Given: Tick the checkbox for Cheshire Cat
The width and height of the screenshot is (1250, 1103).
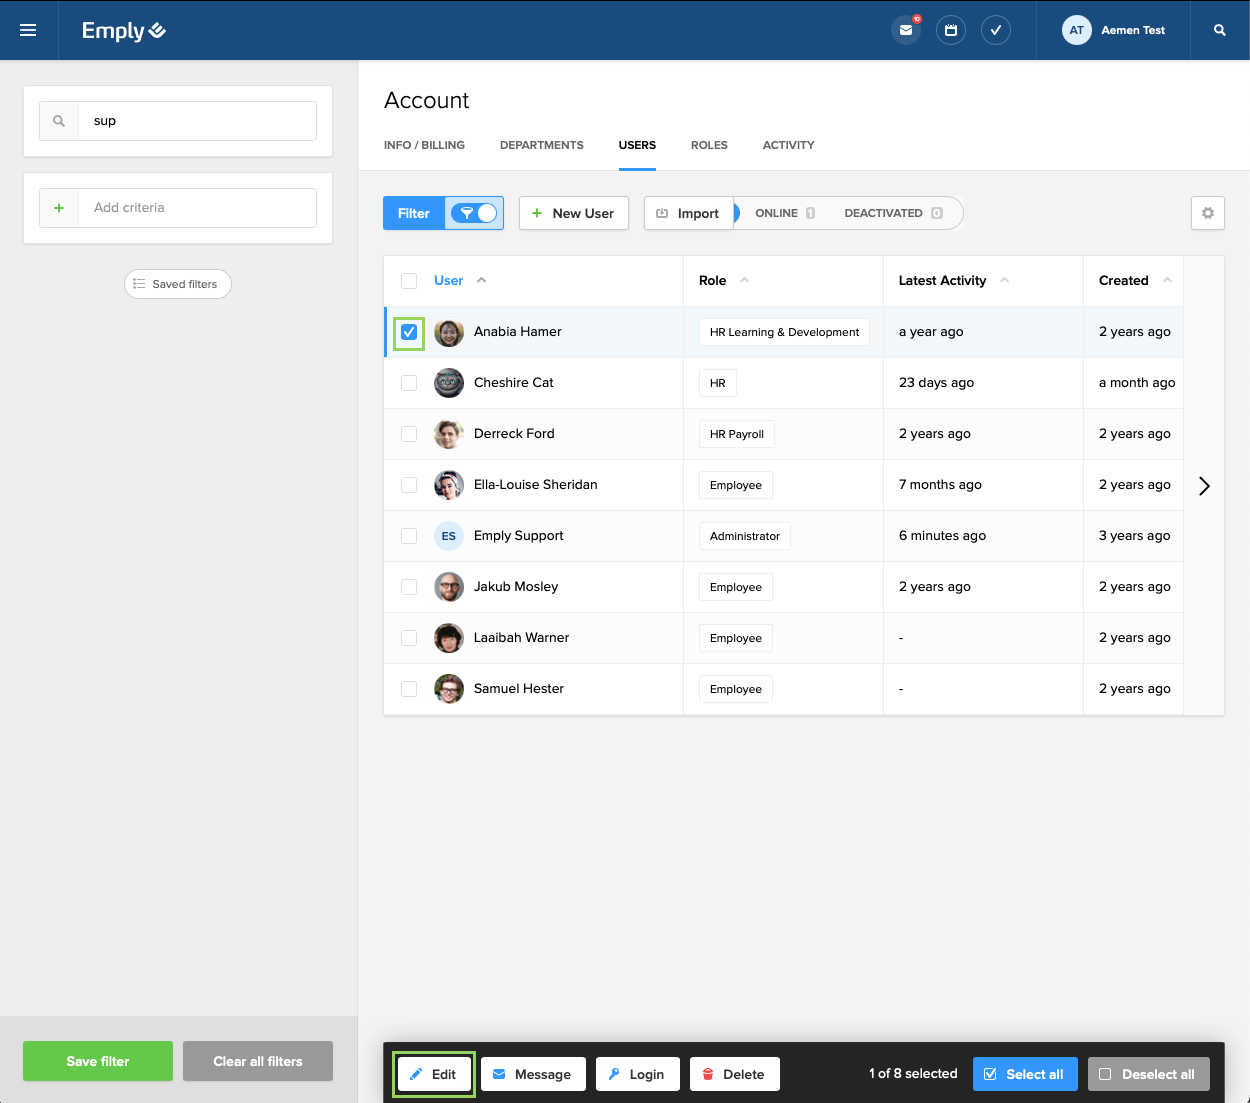Looking at the screenshot, I should click(409, 383).
